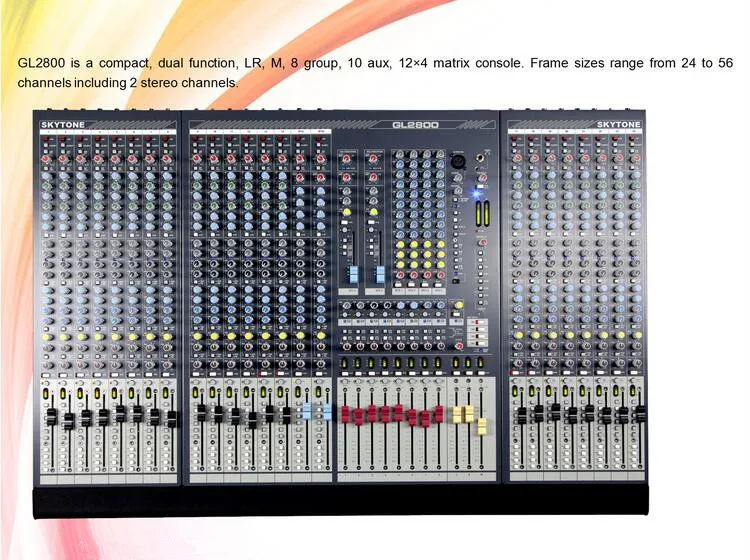The width and height of the screenshot is (750, 560).
Task: Click the right blue matrix fader
Action: [x=380, y=275]
